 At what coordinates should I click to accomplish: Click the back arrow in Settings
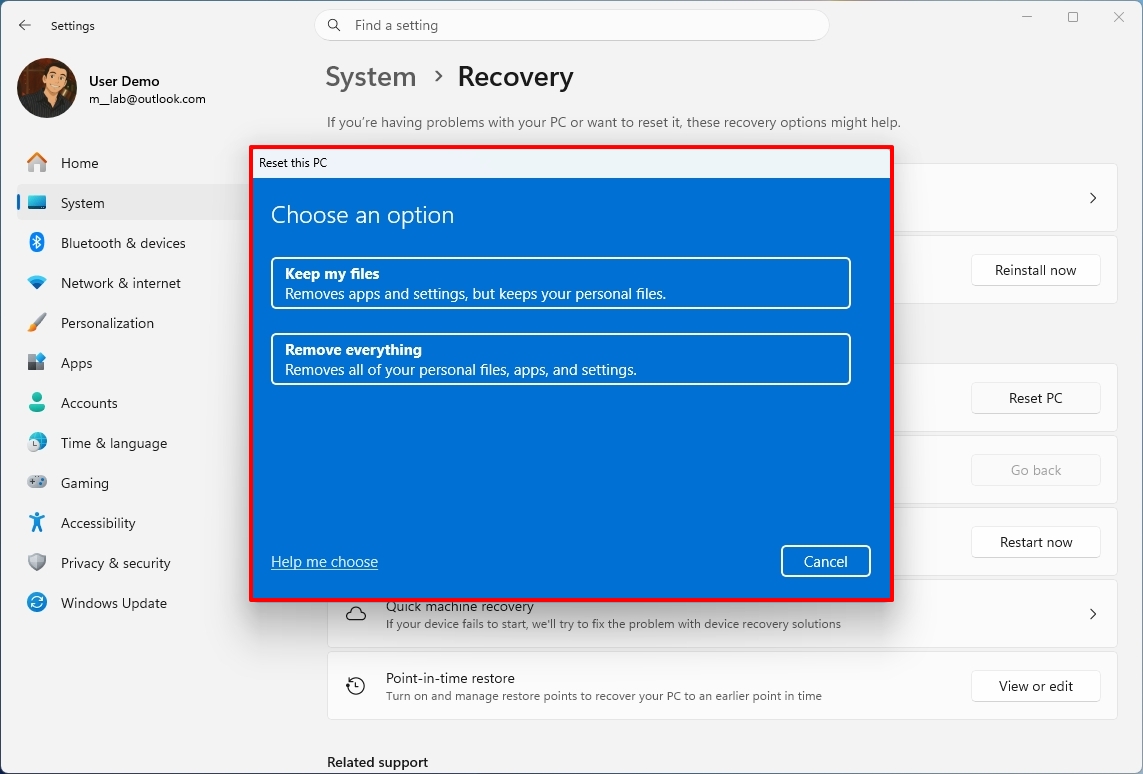[x=25, y=26]
